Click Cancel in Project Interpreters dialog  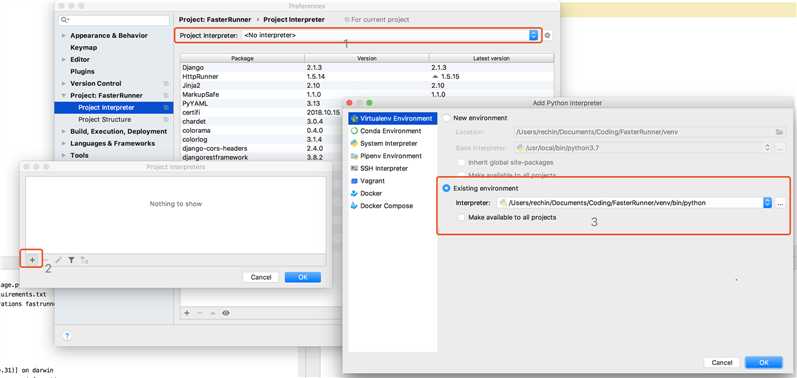[261, 277]
